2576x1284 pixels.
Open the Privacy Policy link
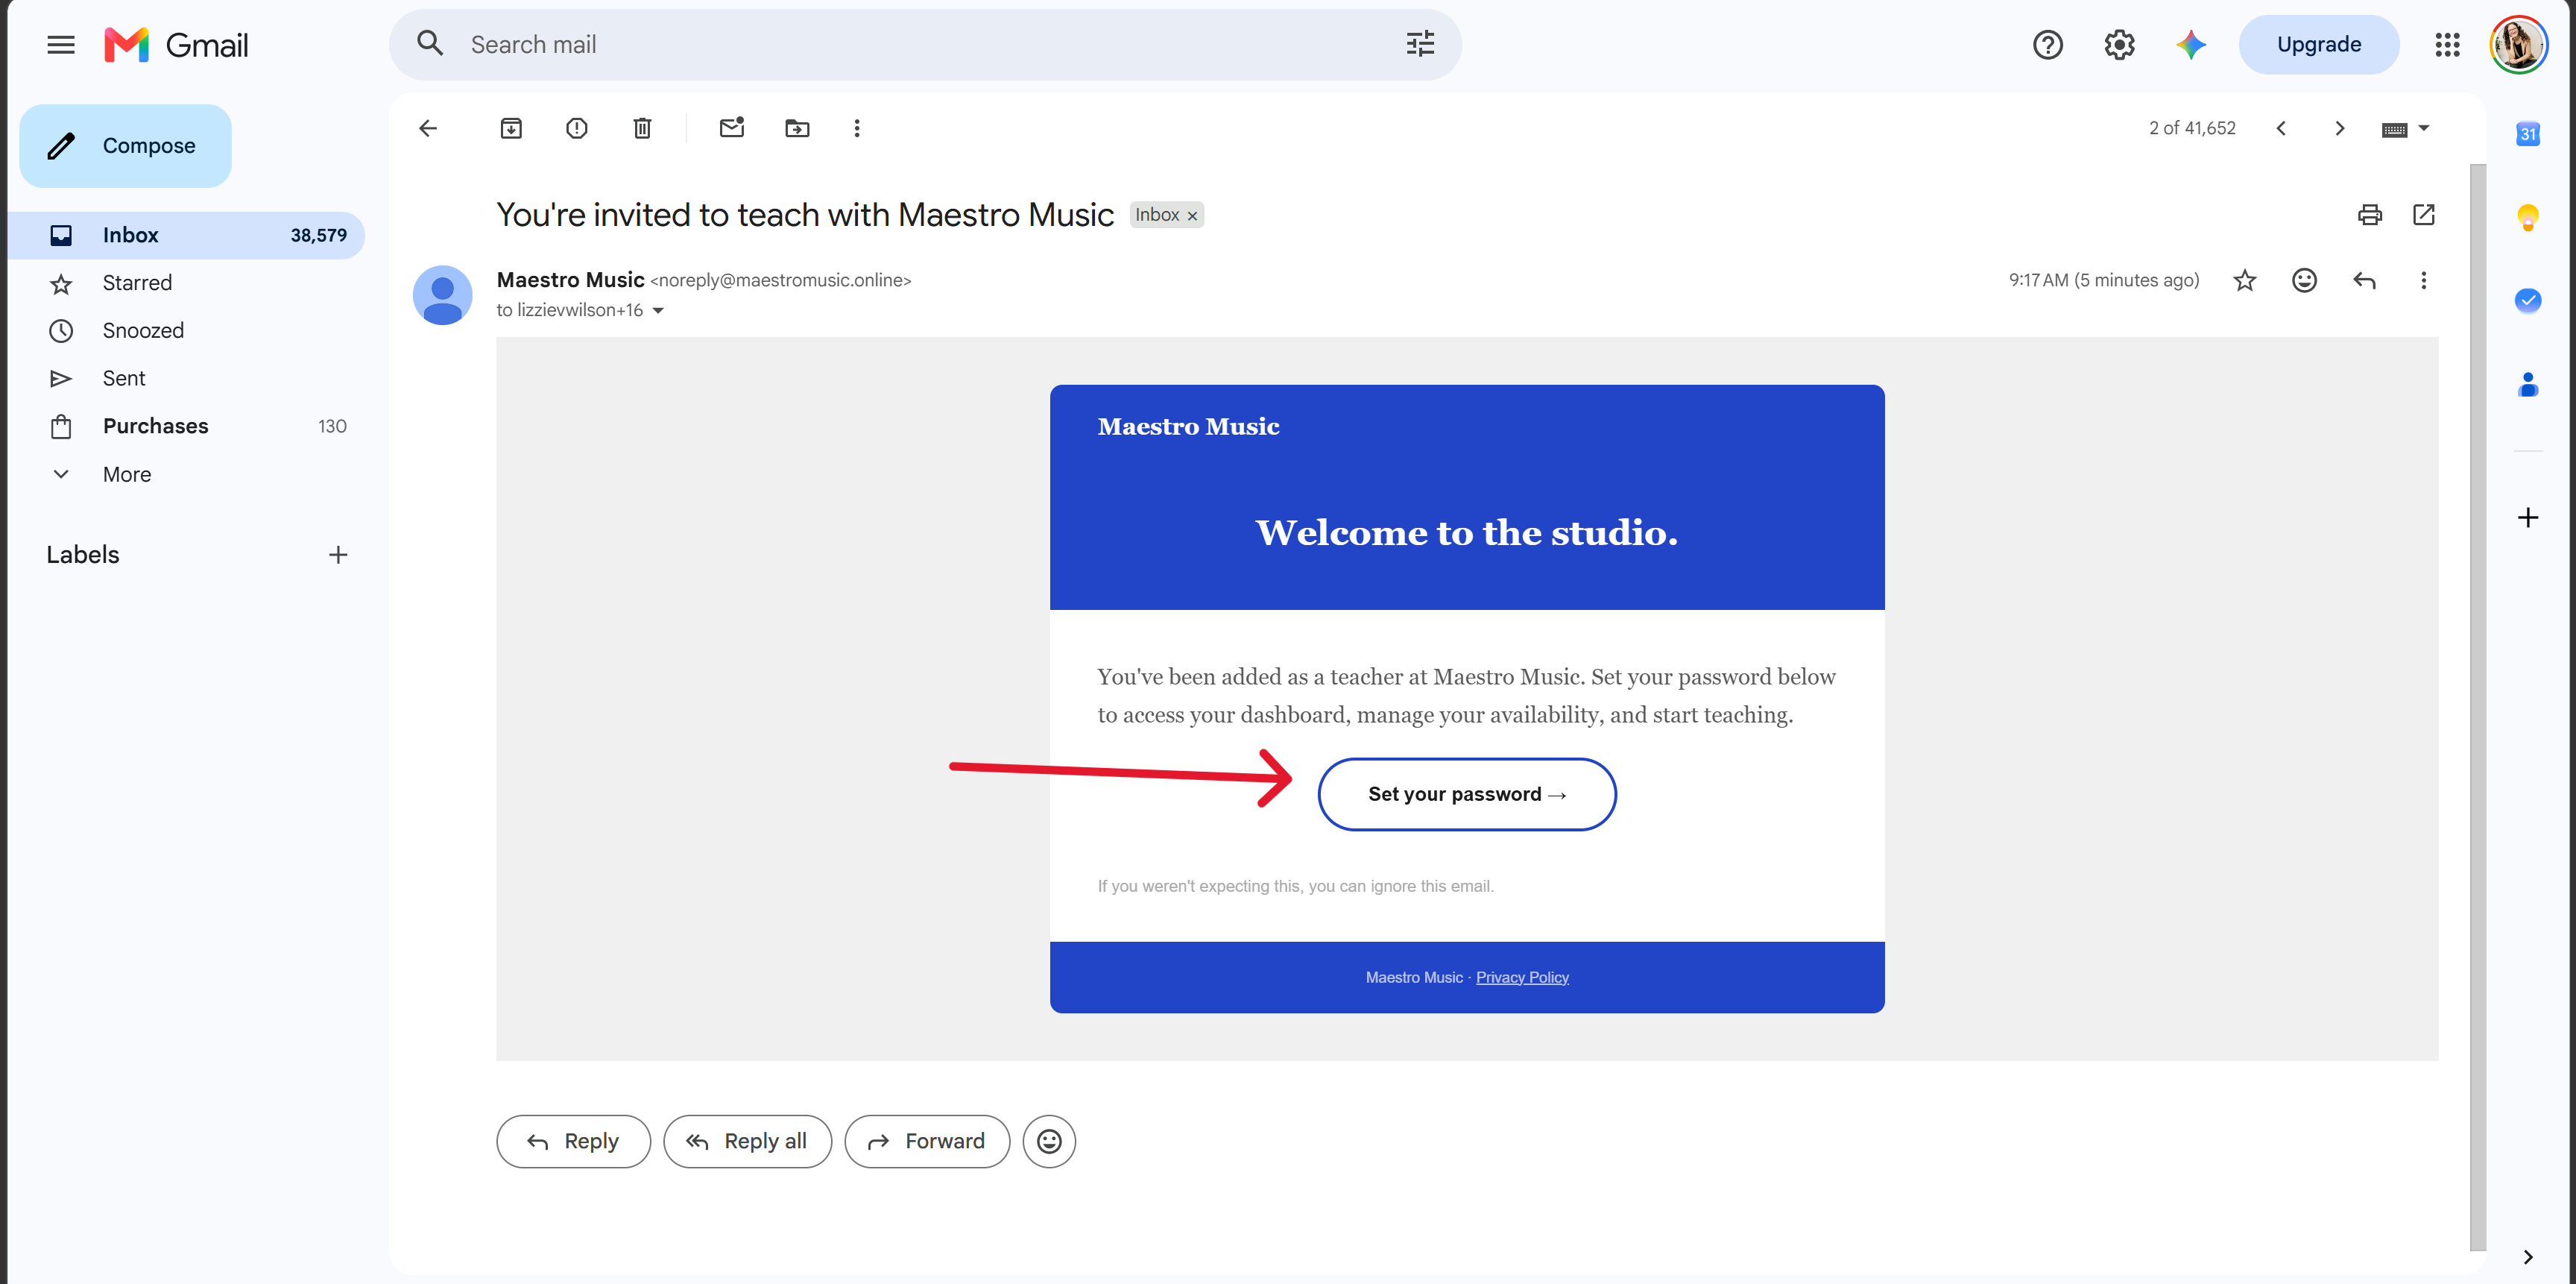1522,977
